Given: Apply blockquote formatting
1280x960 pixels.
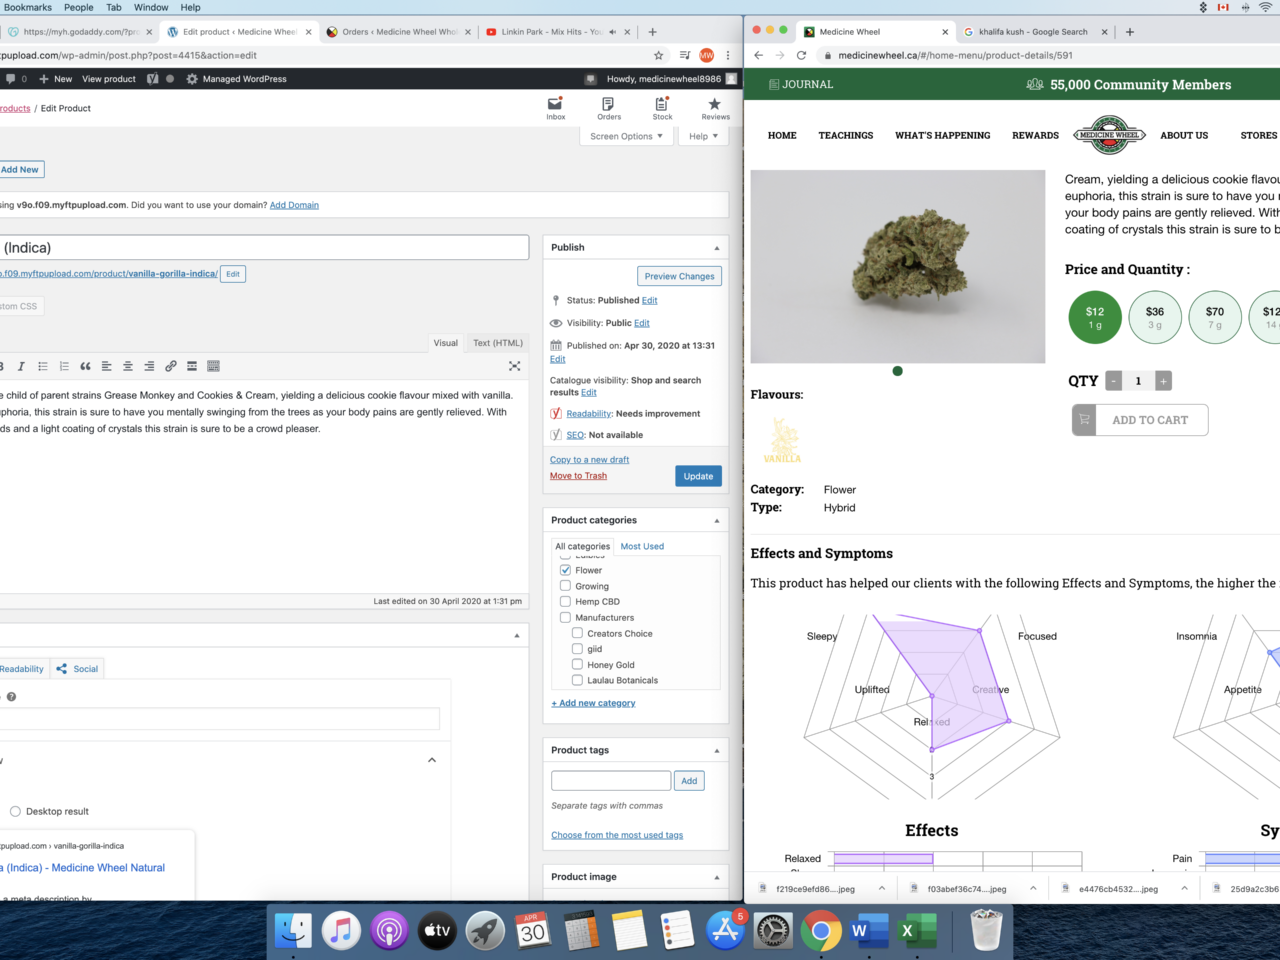Looking at the screenshot, I should click(x=85, y=367).
